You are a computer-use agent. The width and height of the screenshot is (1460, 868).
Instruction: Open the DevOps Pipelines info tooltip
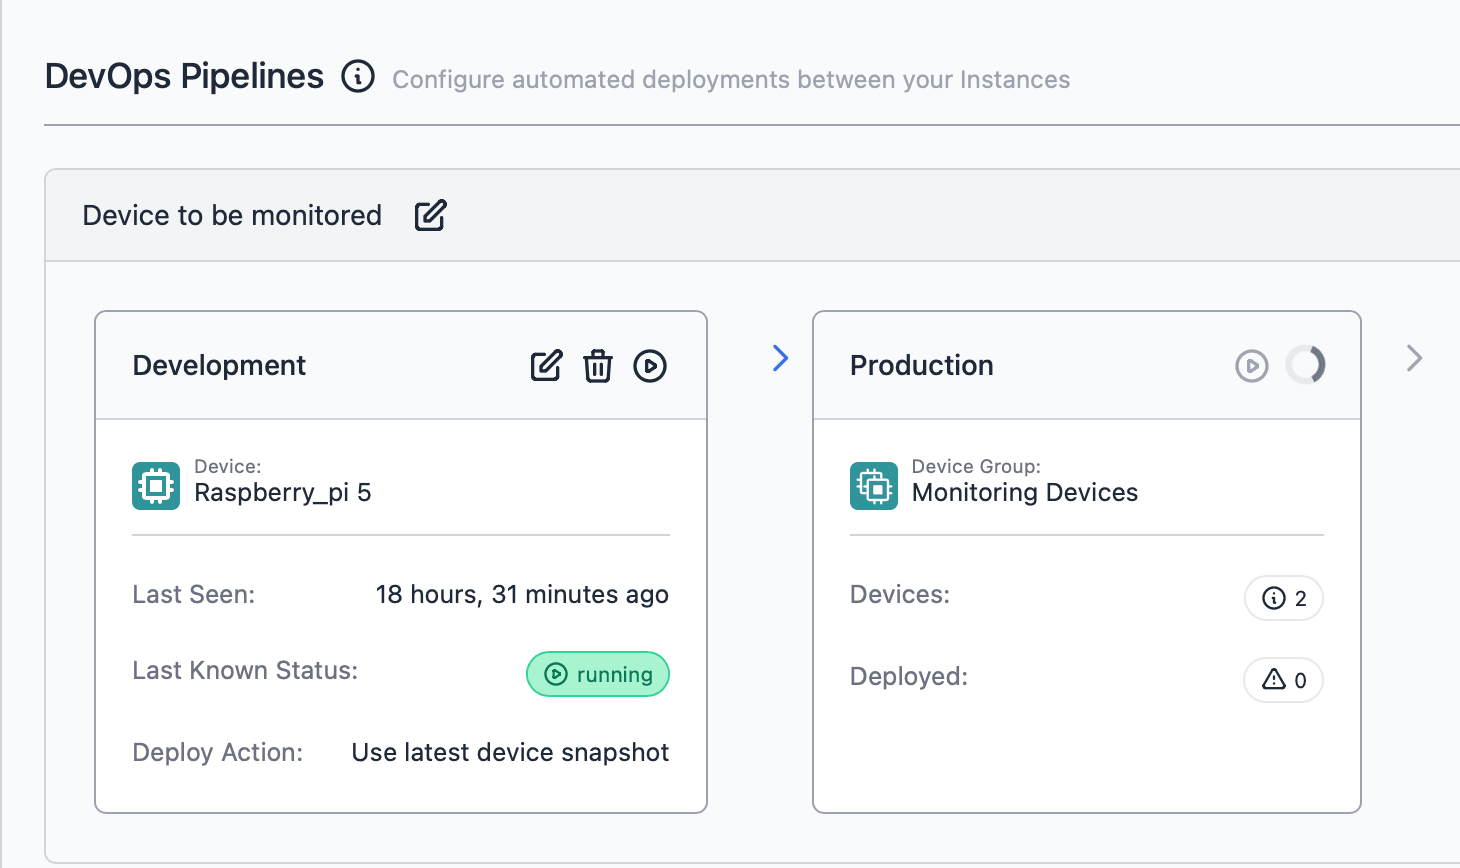coord(357,76)
